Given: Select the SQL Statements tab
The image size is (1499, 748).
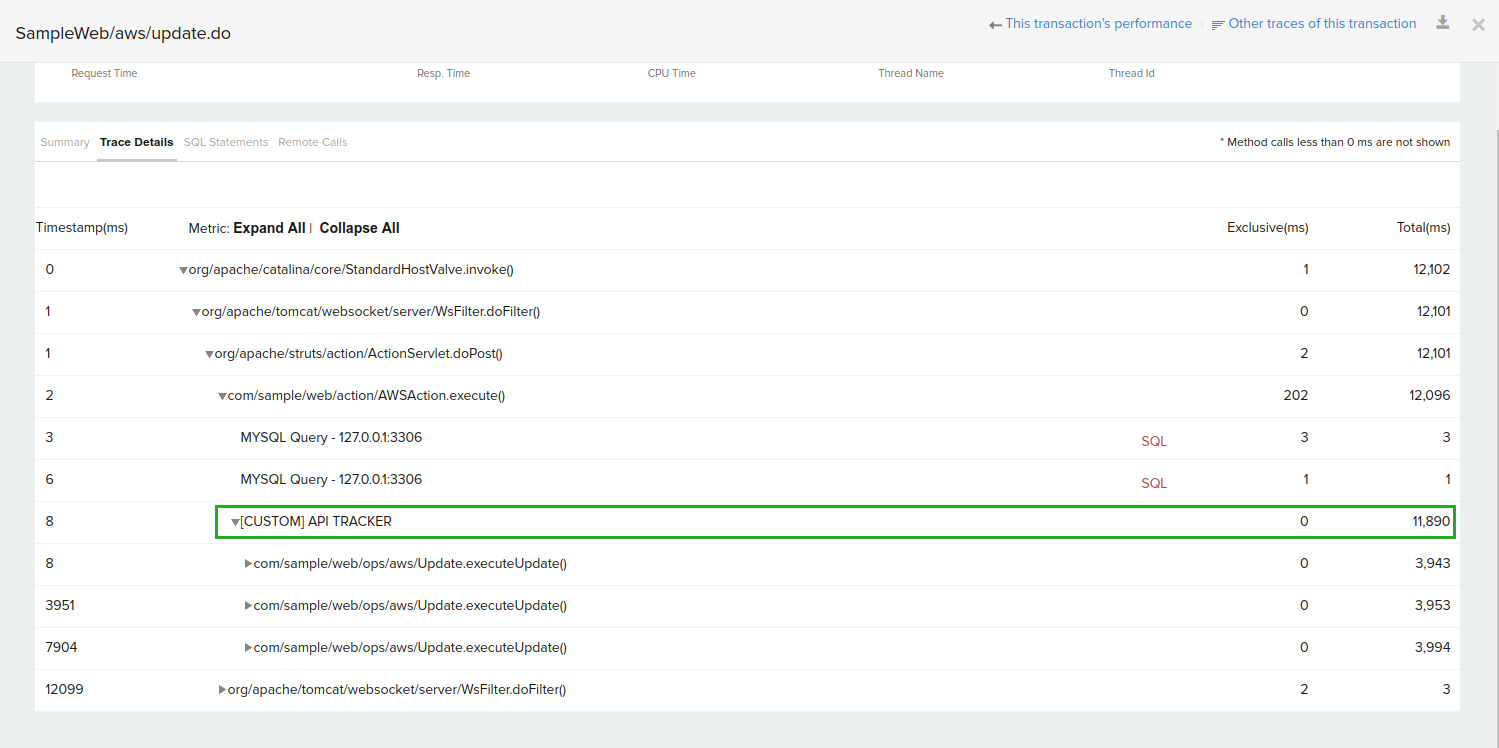Looking at the screenshot, I should pyautogui.click(x=226, y=142).
